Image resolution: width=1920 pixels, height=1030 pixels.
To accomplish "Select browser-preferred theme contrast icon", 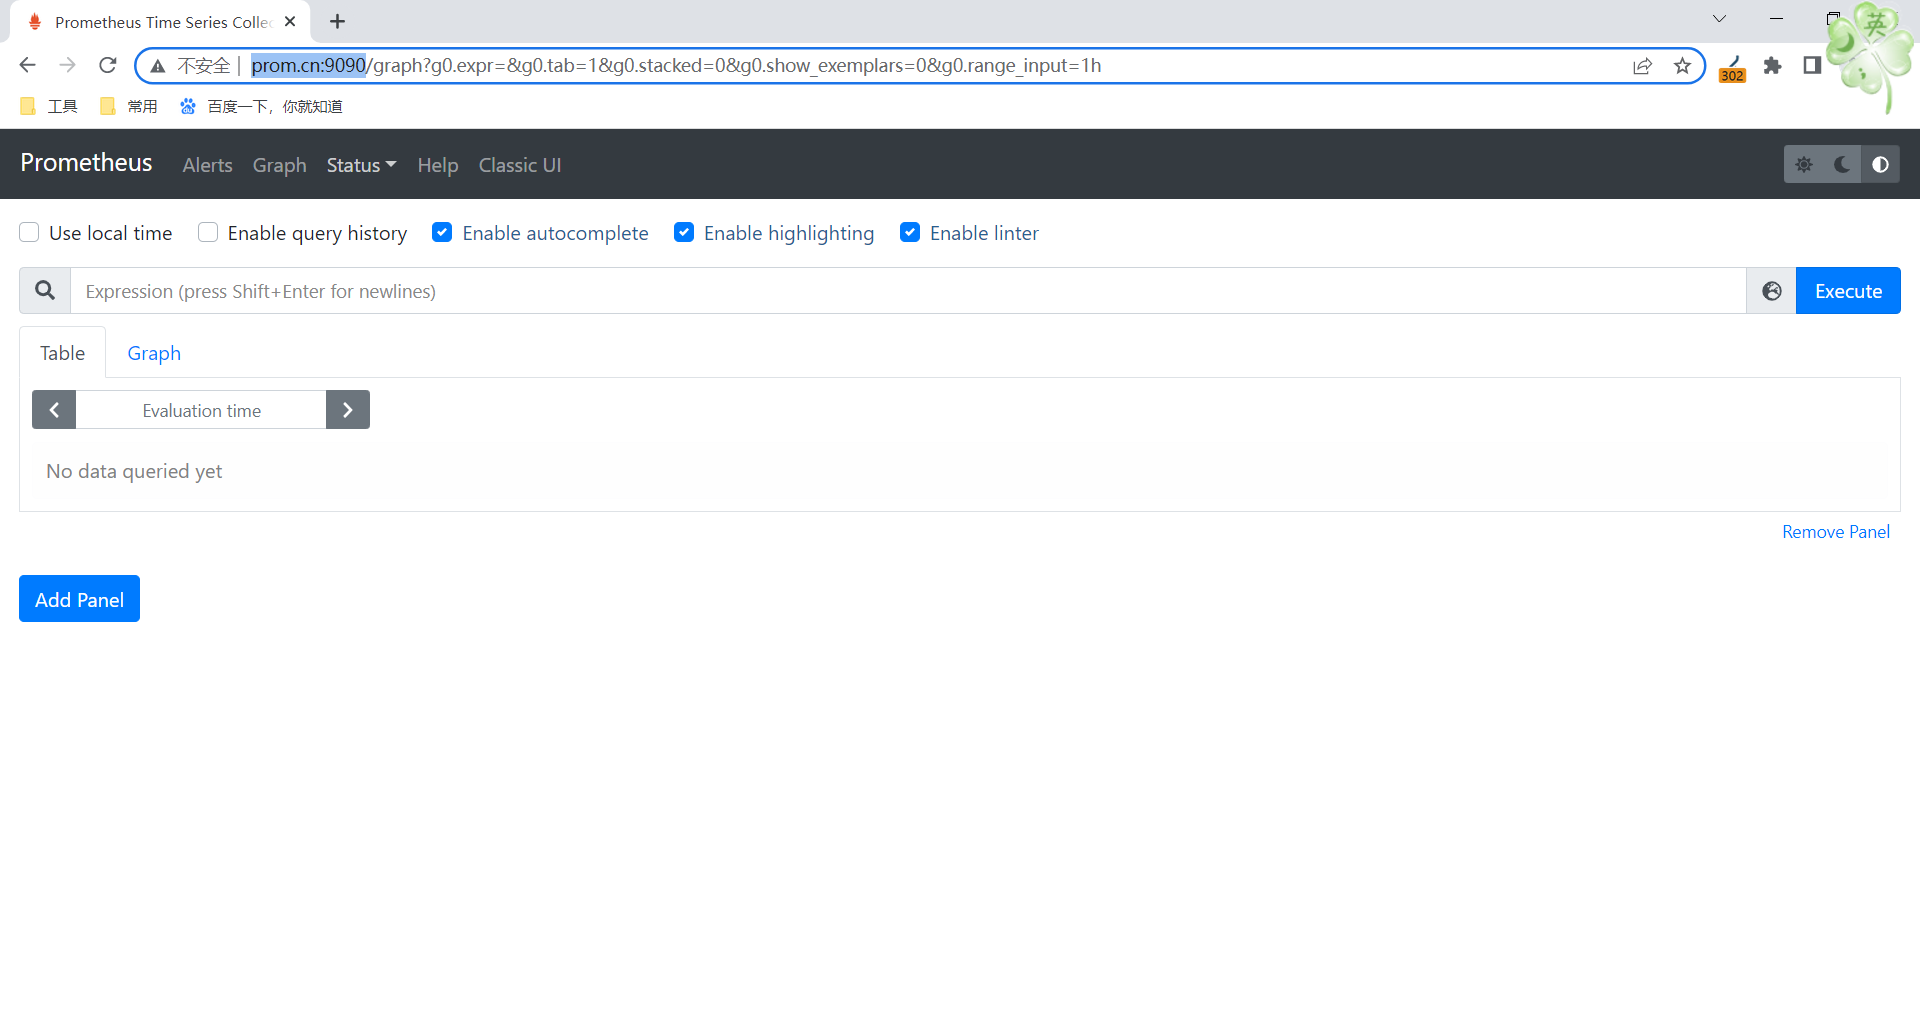I will (1880, 164).
